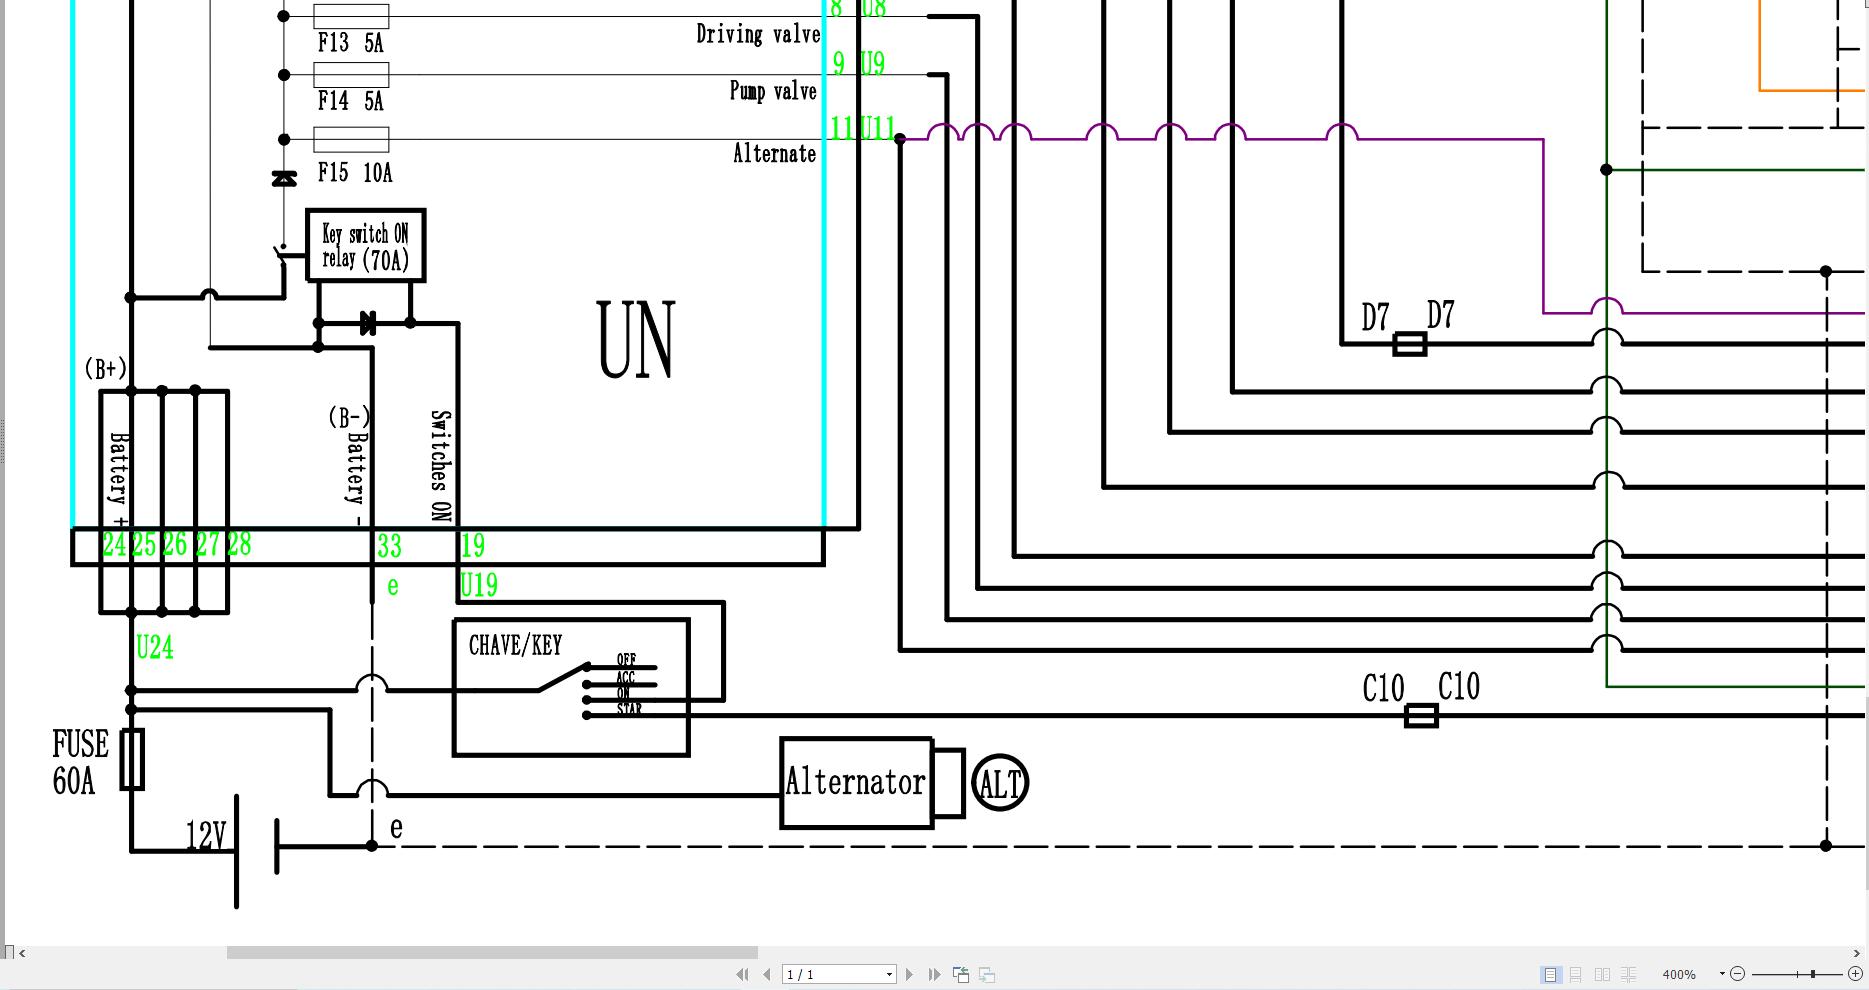Click the green U24 label
Screen dimensions: 1869x990
[155, 648]
